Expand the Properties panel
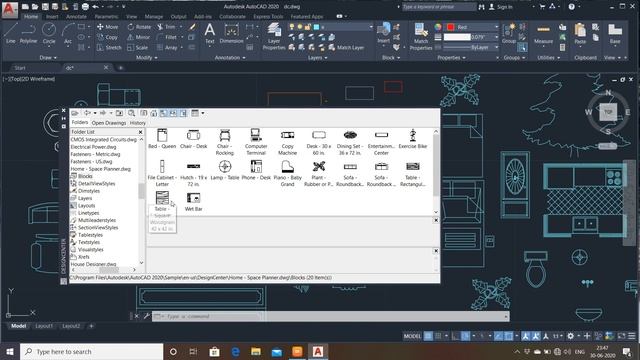Viewport: 640px width, 360px height. click(x=451, y=58)
